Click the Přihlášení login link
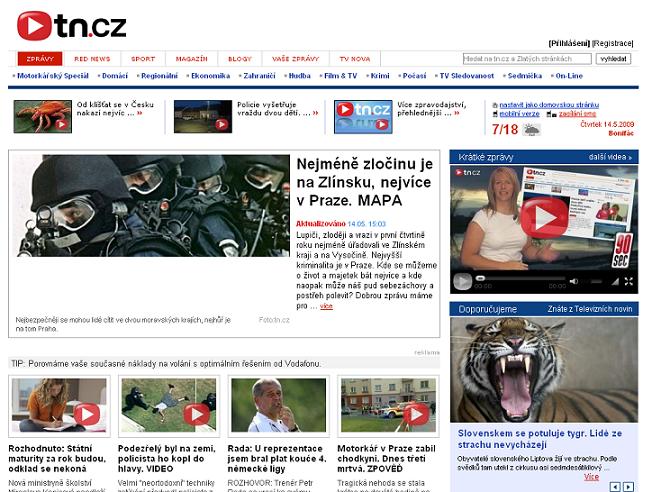Screen dimensions: 652x492 569,44
